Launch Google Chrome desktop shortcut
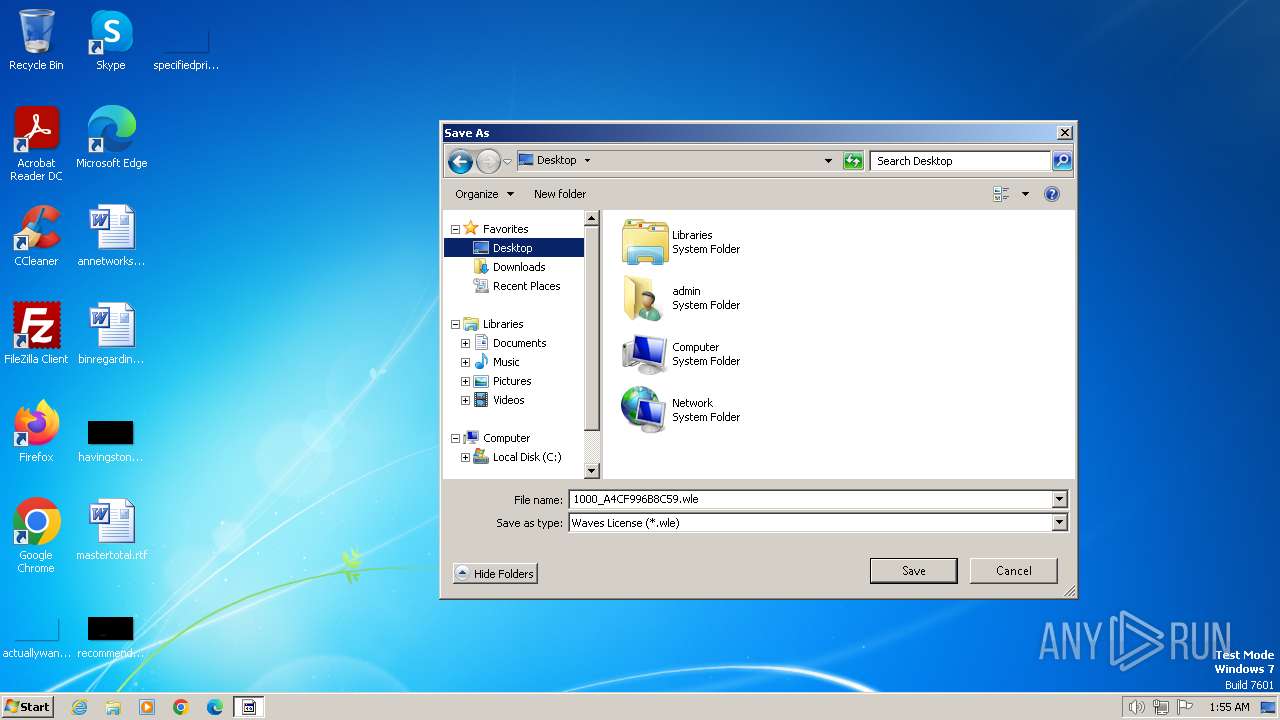The image size is (1280, 720). tap(36, 536)
